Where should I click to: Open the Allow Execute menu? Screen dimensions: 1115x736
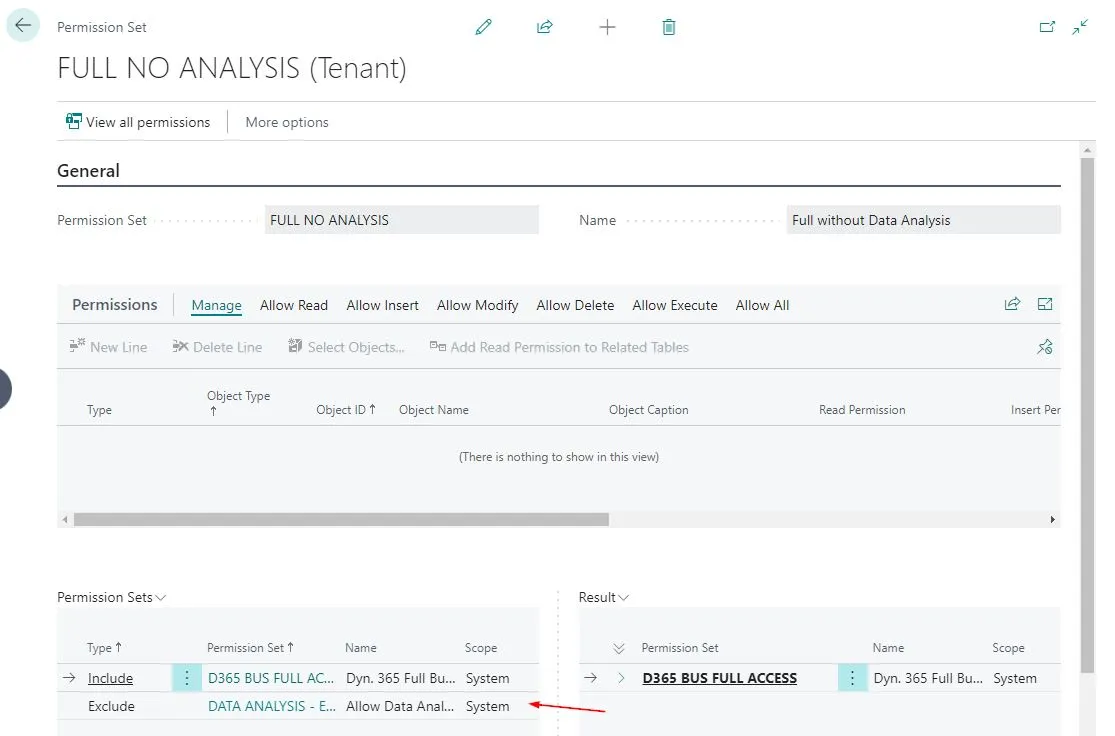tap(674, 305)
